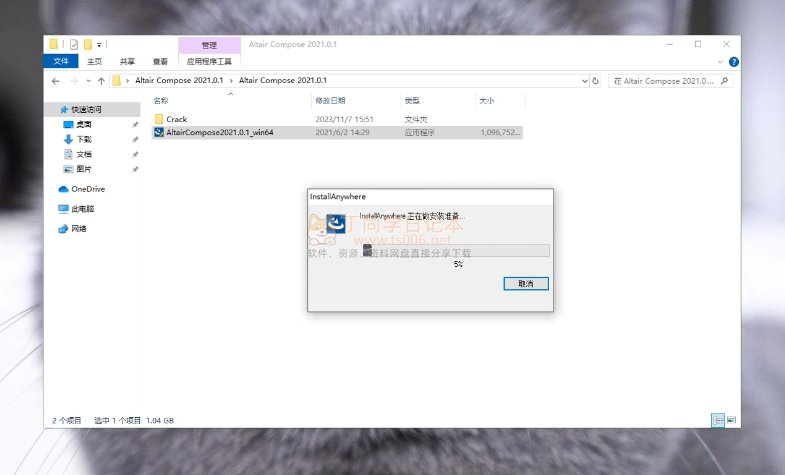Open 图片 (Pictures) in the sidebar
785x475 pixels.
click(x=84, y=169)
